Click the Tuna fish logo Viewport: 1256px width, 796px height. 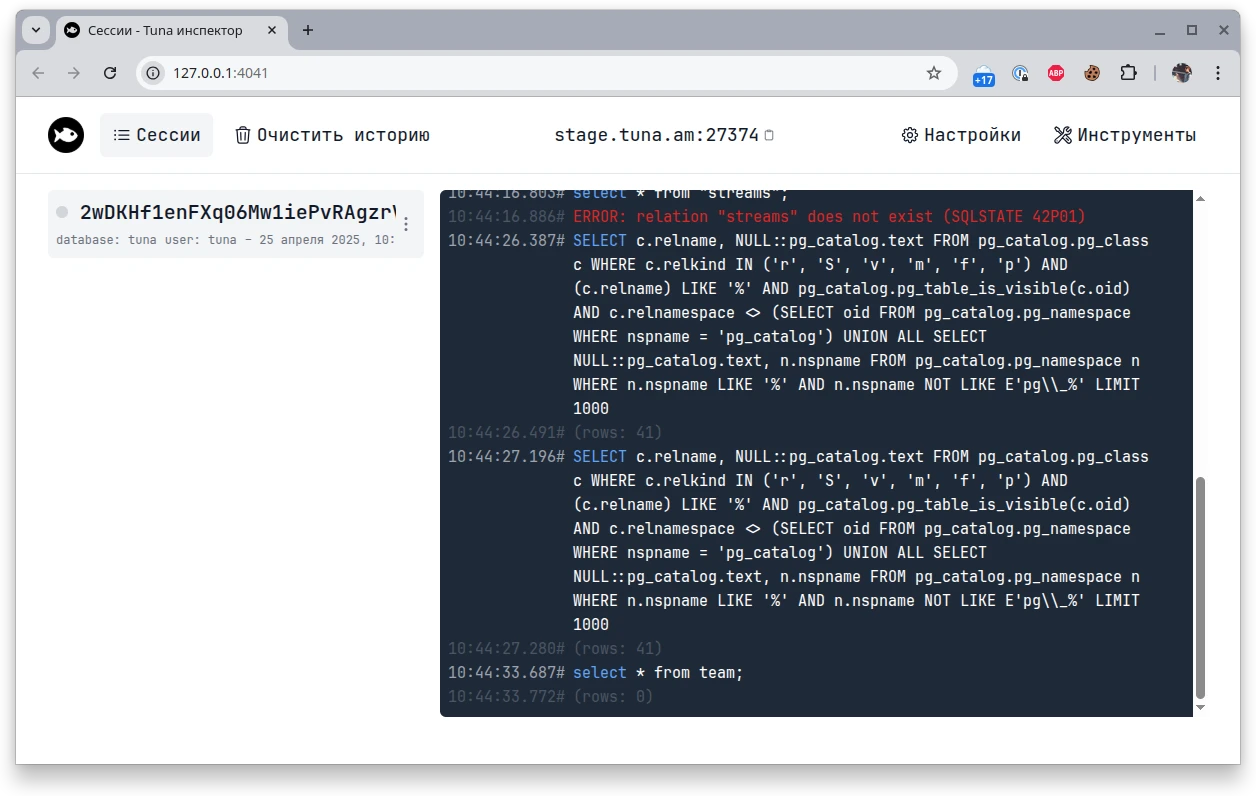point(66,135)
